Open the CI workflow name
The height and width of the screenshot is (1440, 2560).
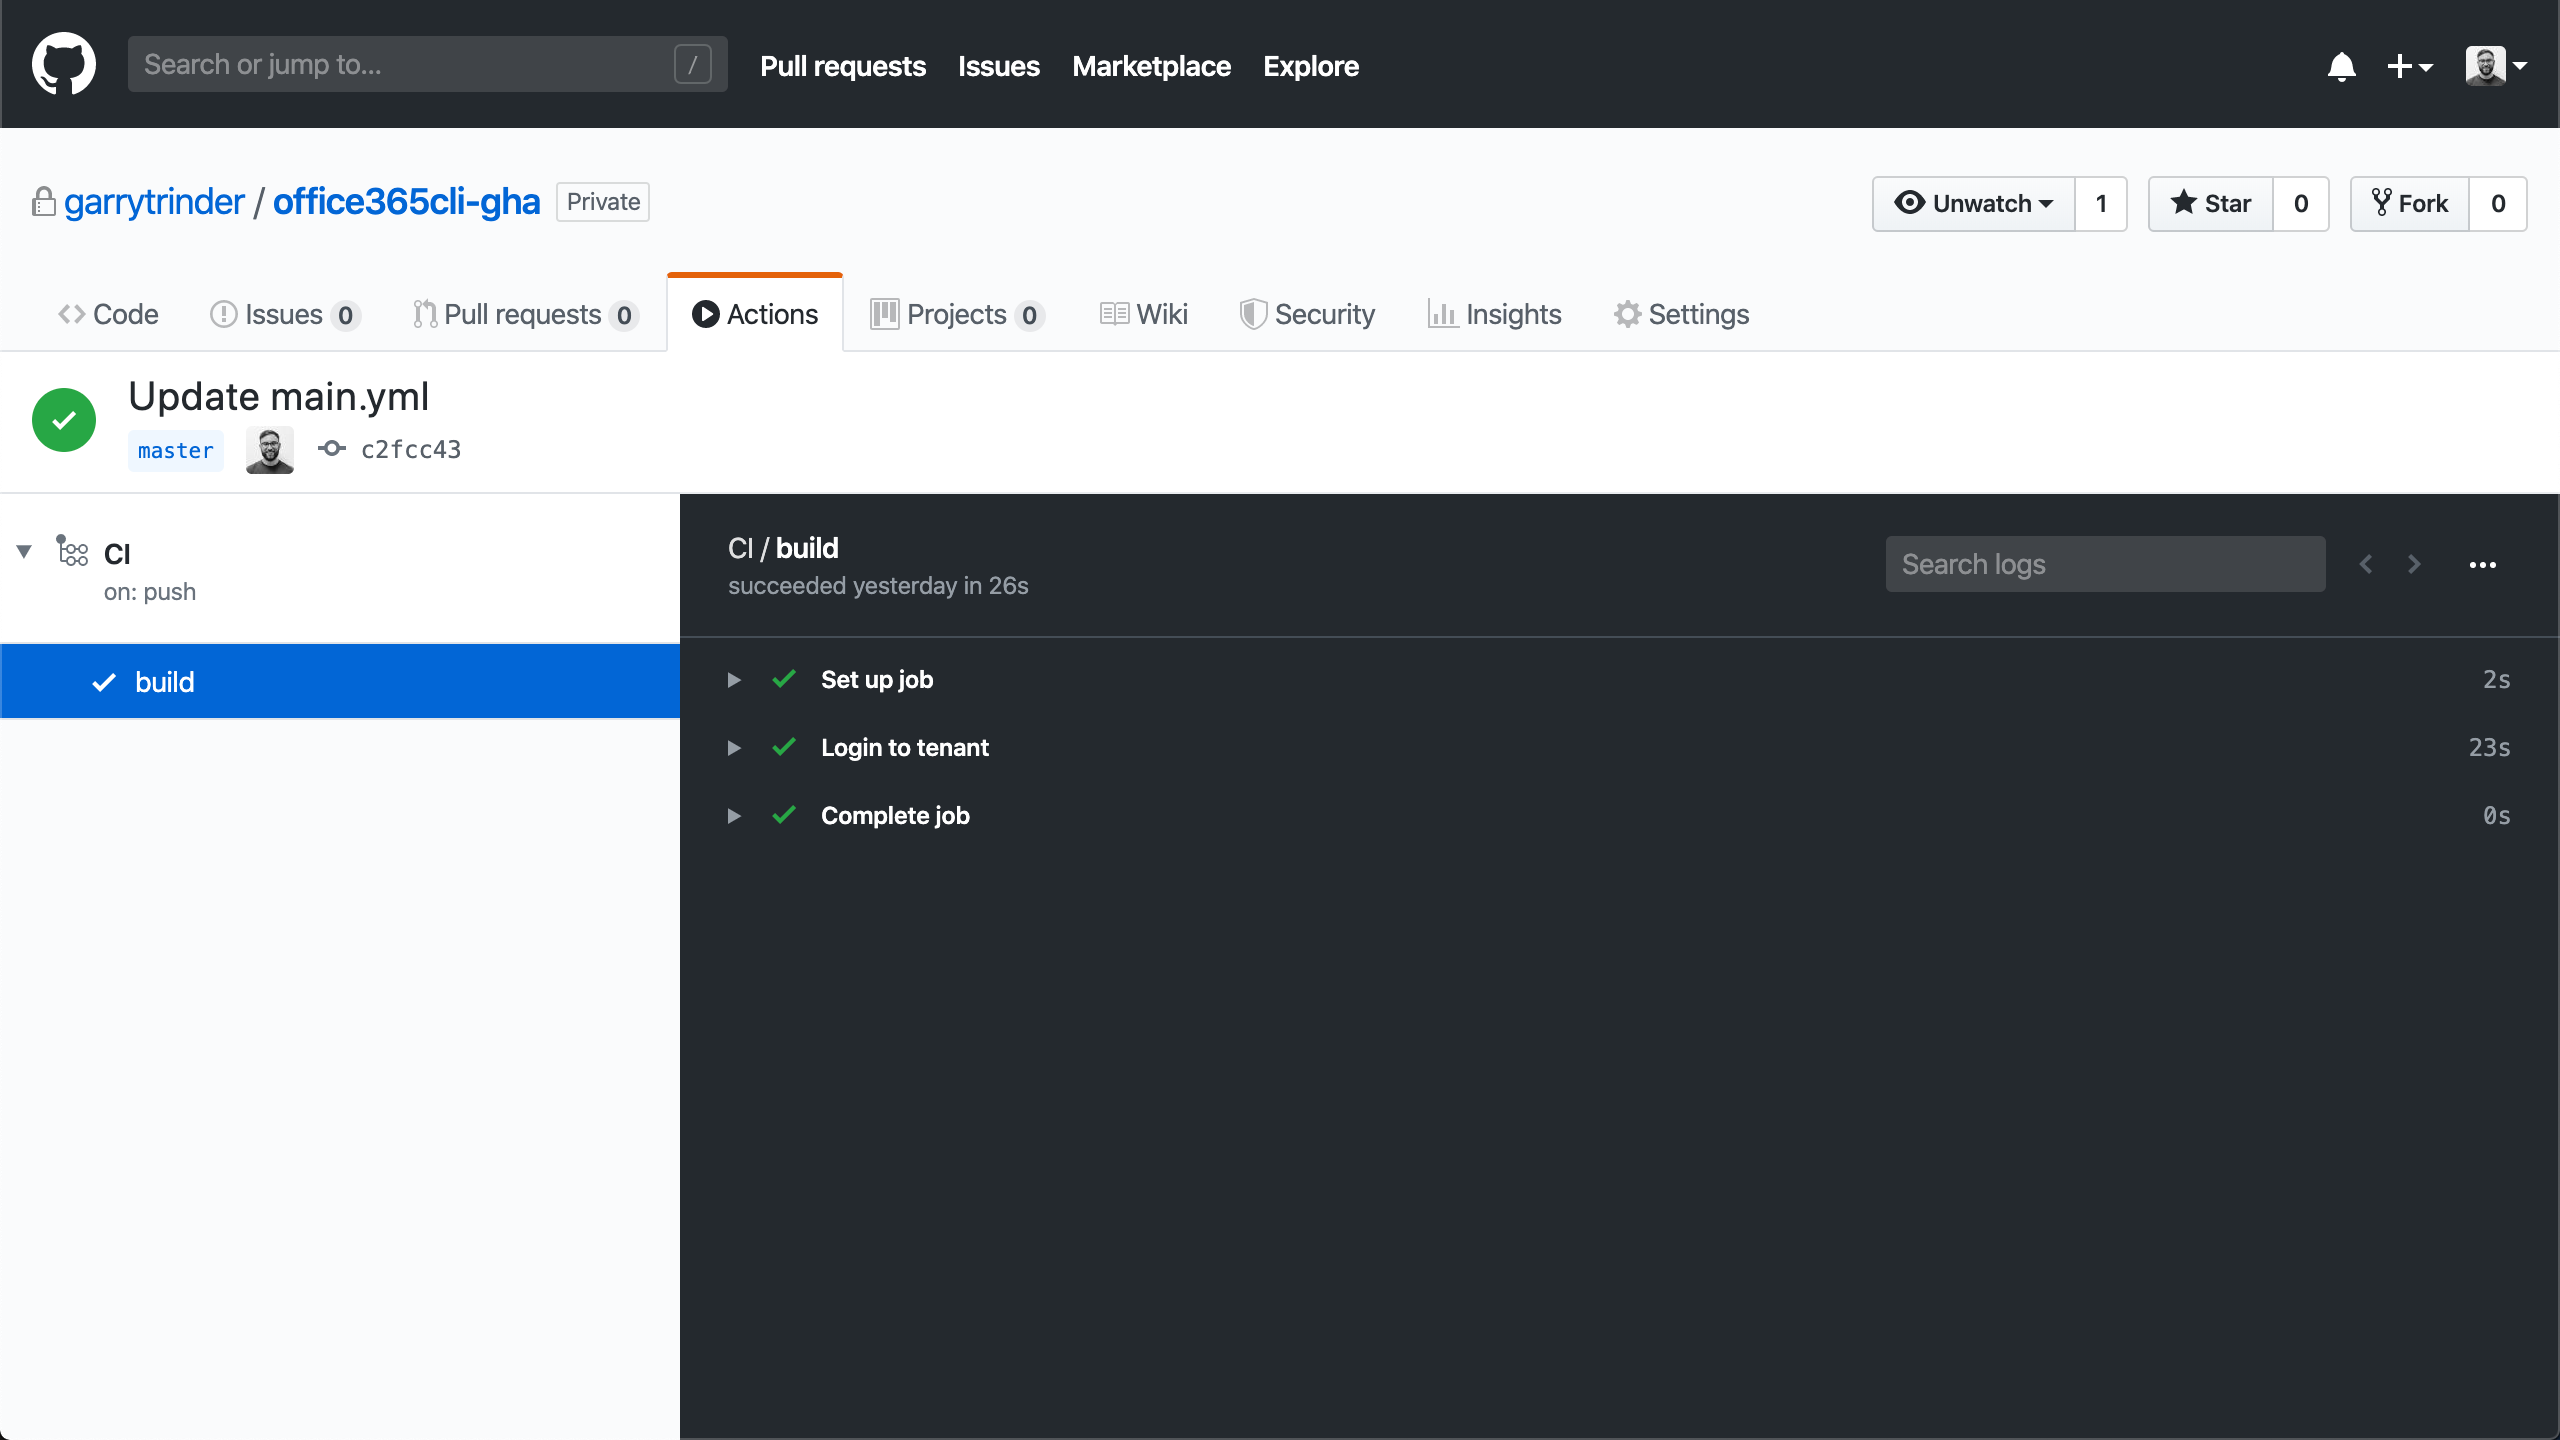point(117,554)
